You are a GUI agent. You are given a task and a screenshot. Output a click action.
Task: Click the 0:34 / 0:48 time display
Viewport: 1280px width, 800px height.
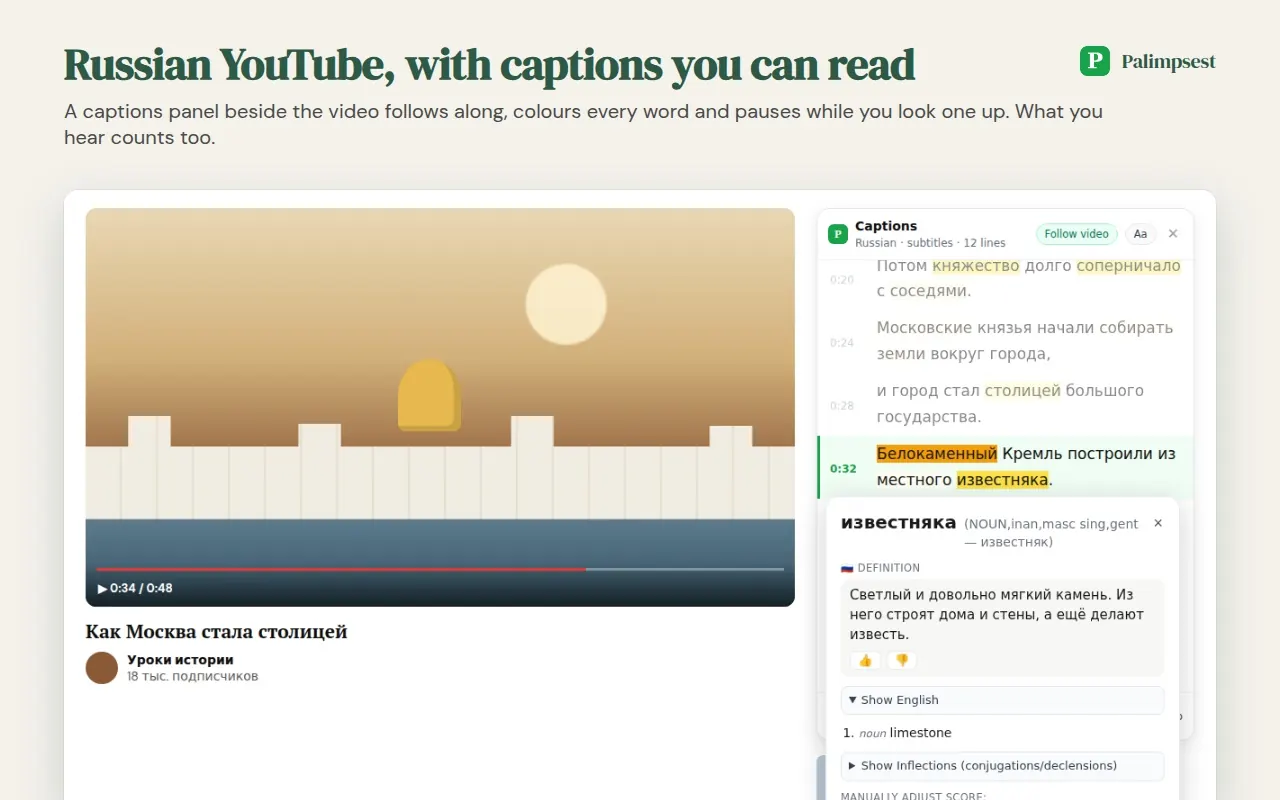tap(141, 588)
